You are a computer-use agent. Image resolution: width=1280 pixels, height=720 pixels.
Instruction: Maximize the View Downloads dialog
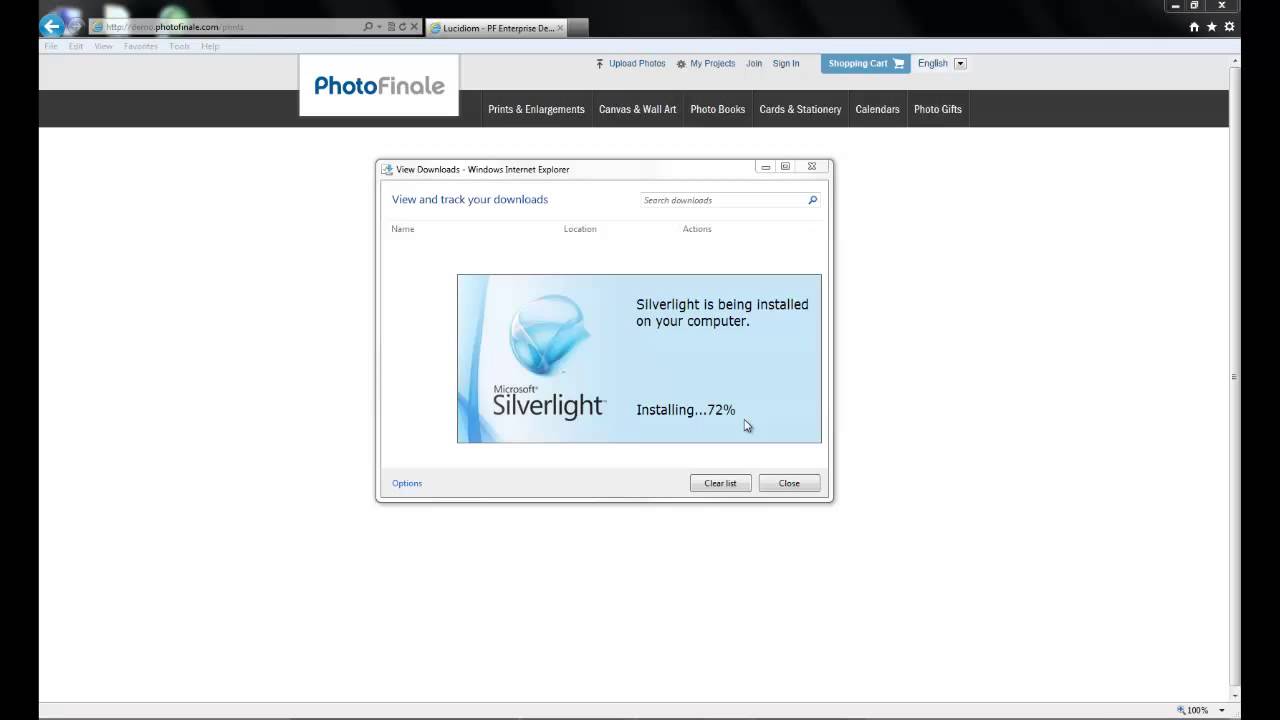point(786,167)
